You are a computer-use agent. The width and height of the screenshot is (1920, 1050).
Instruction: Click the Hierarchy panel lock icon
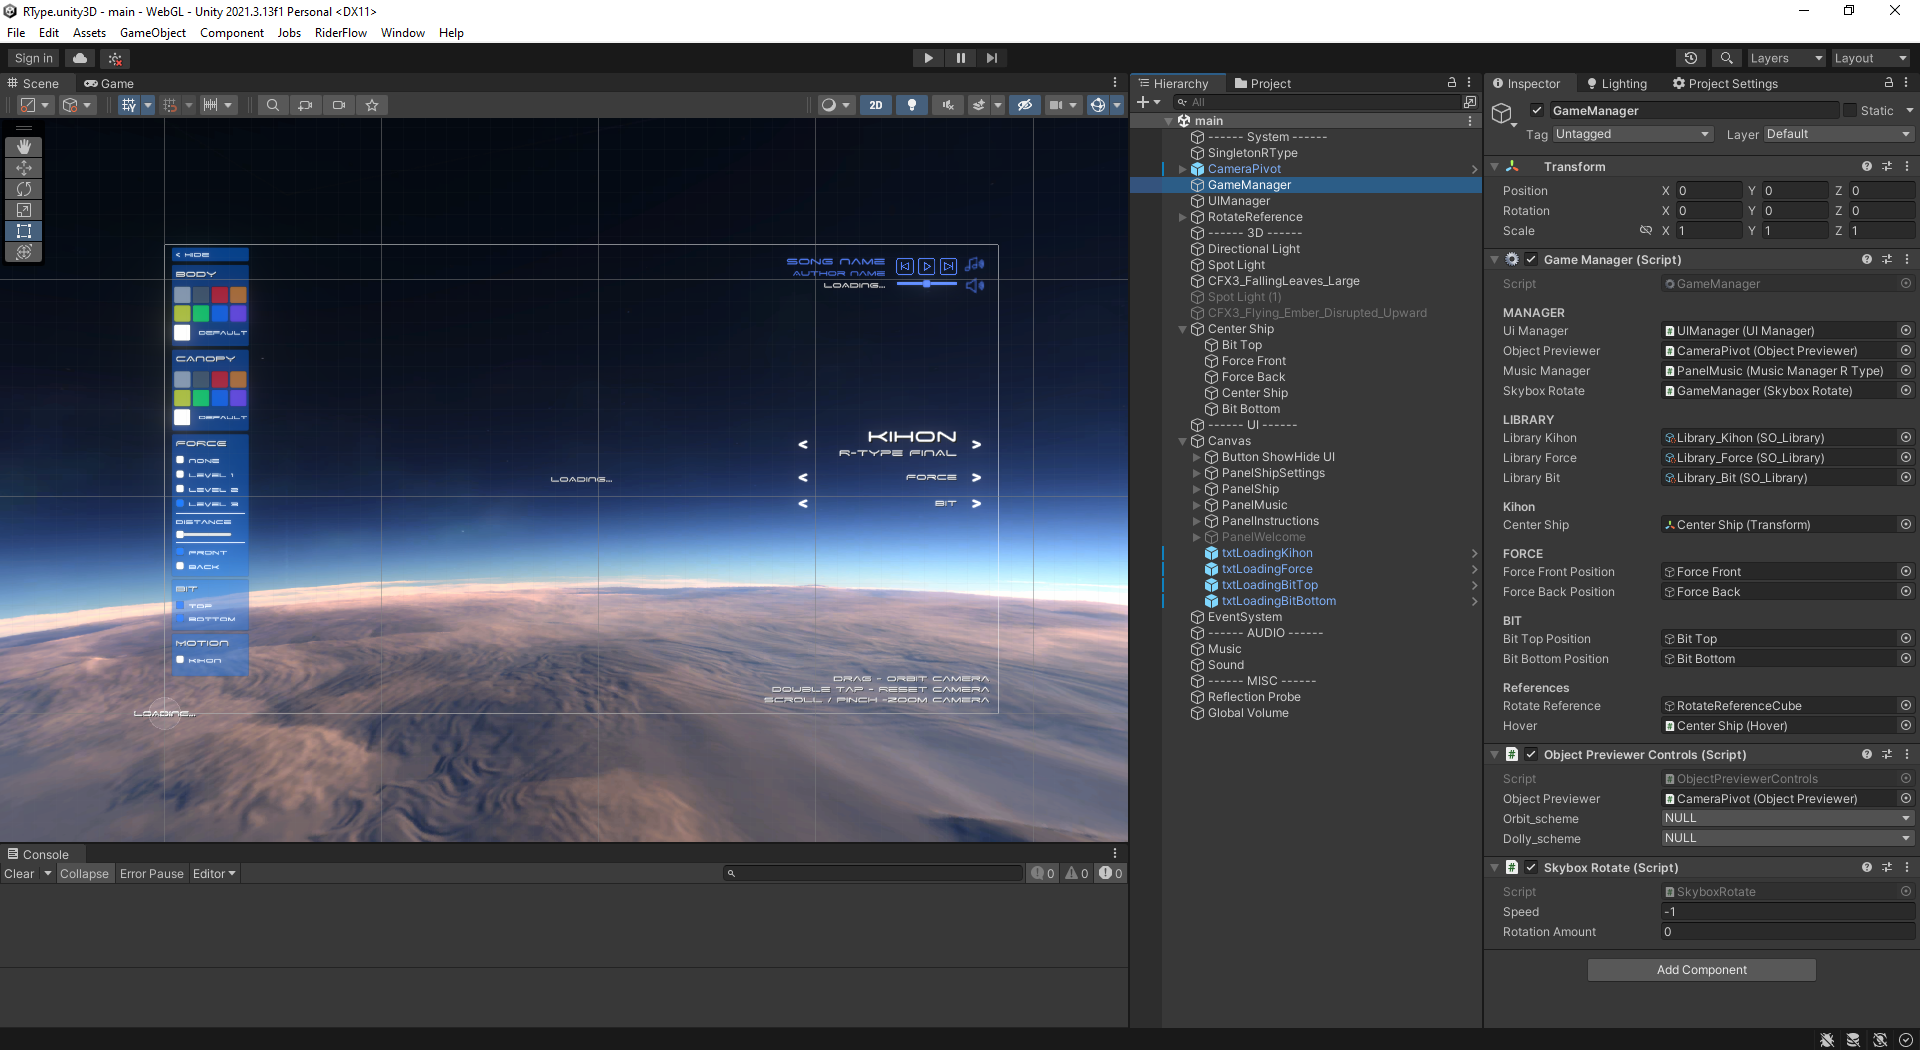[1452, 83]
